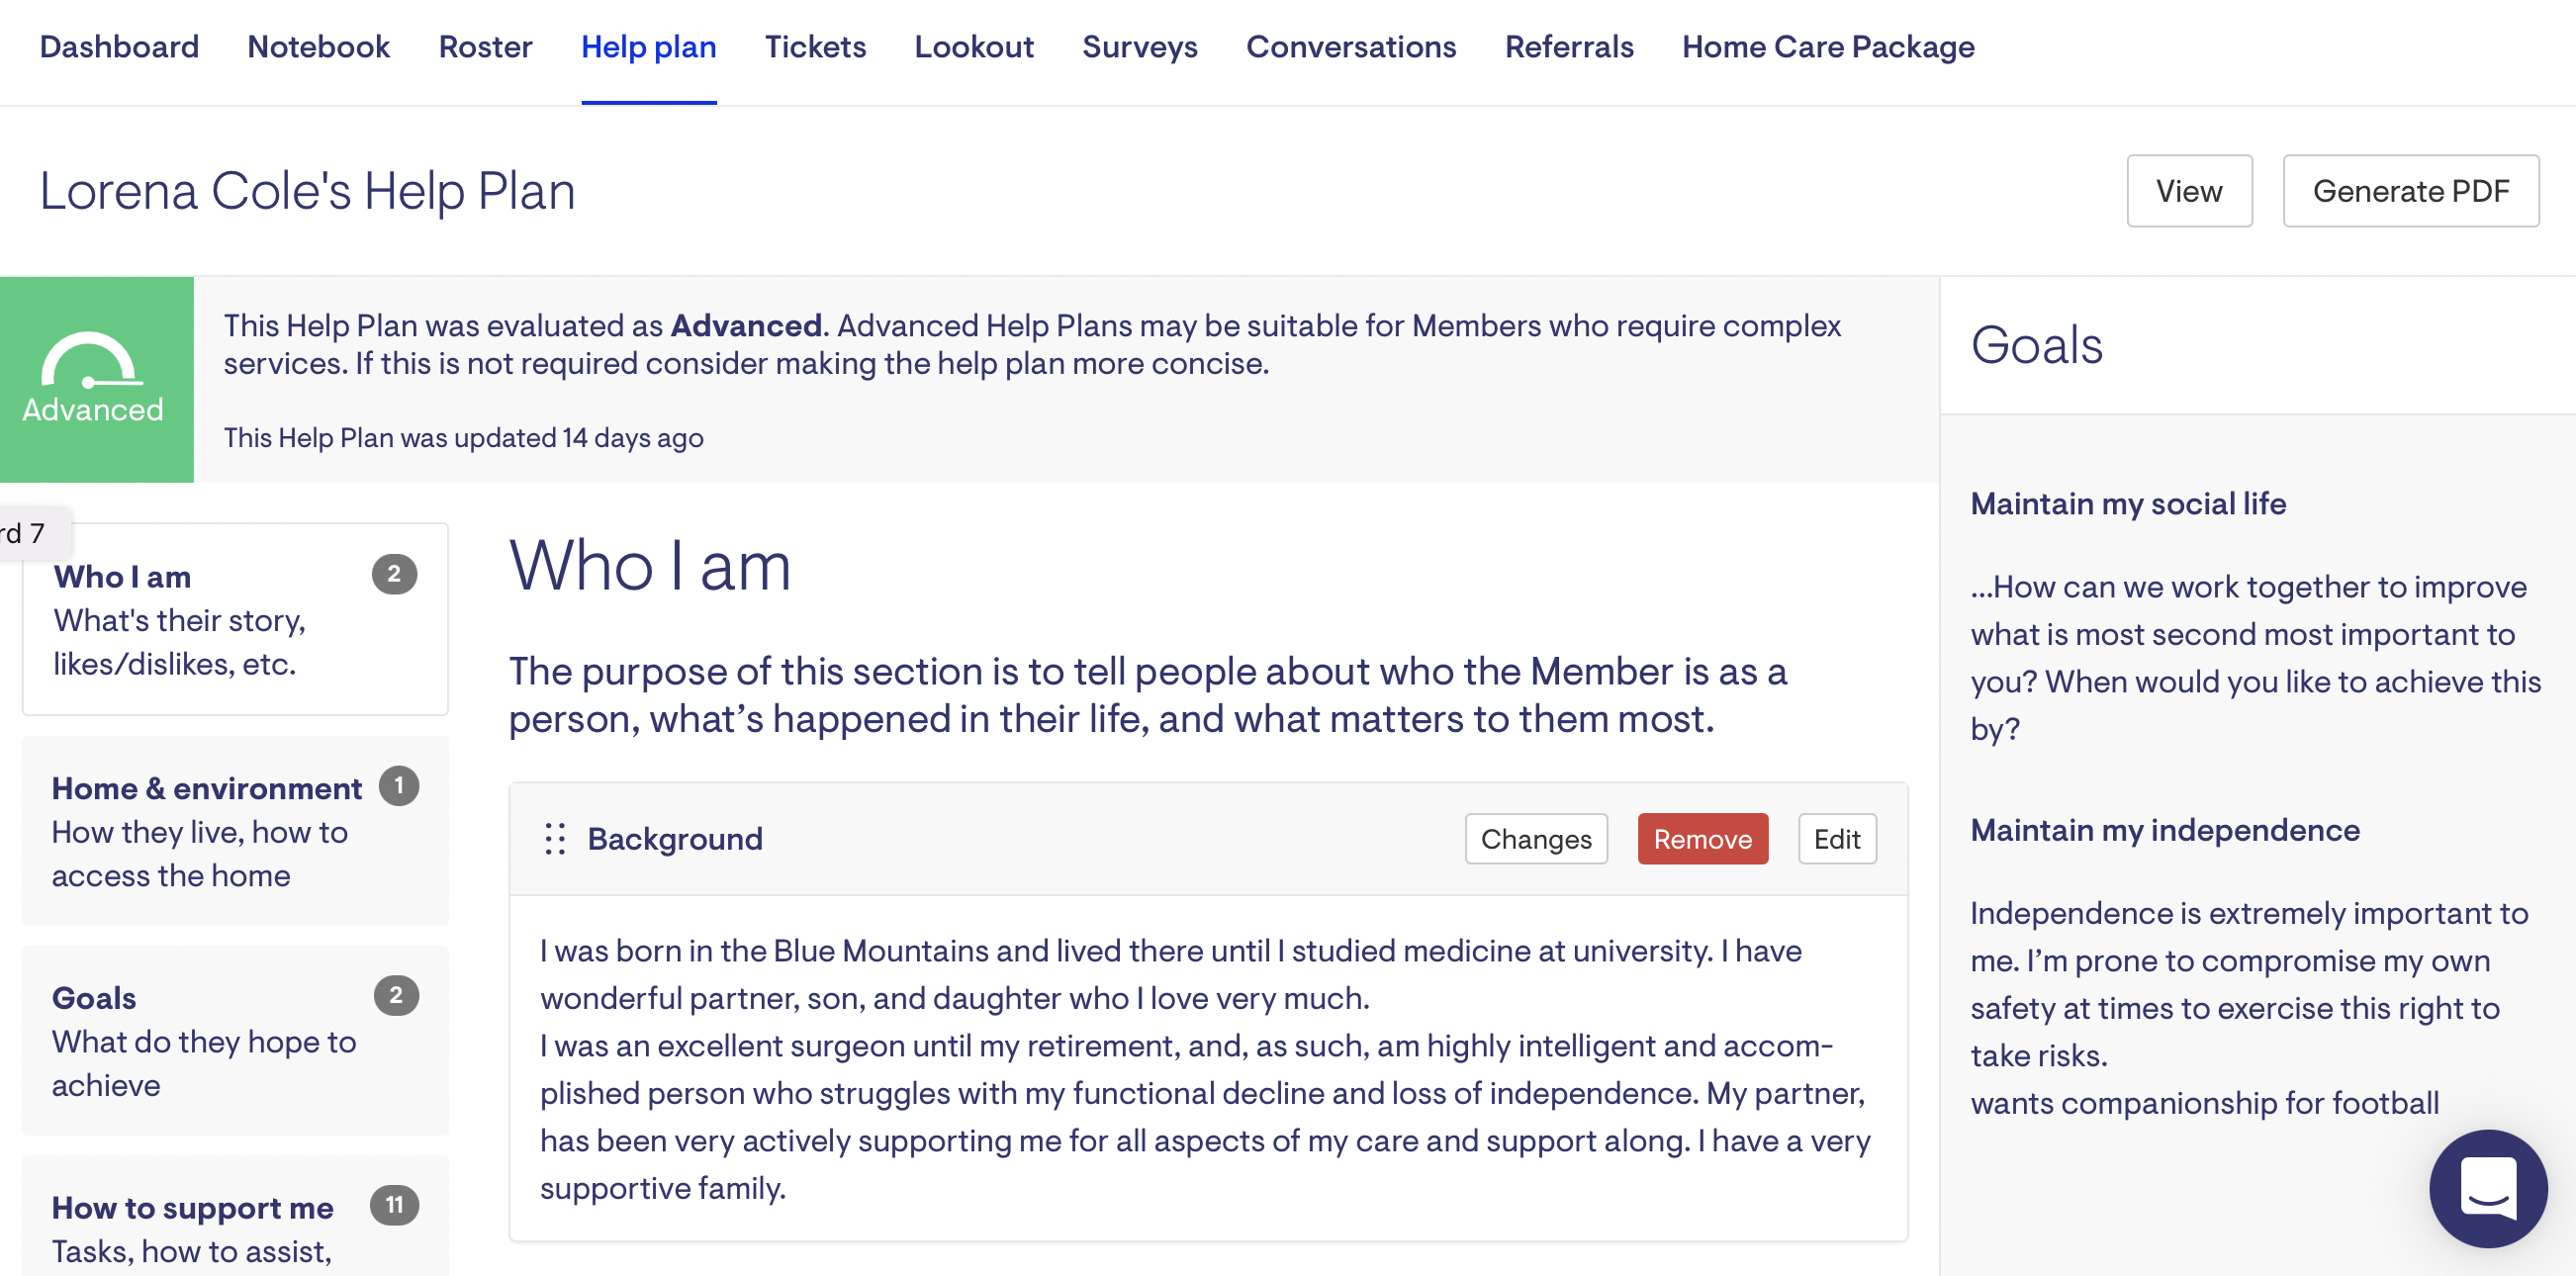Screen dimensions: 2576x1276
Task: Select the Home & environment section
Action: click(206, 830)
